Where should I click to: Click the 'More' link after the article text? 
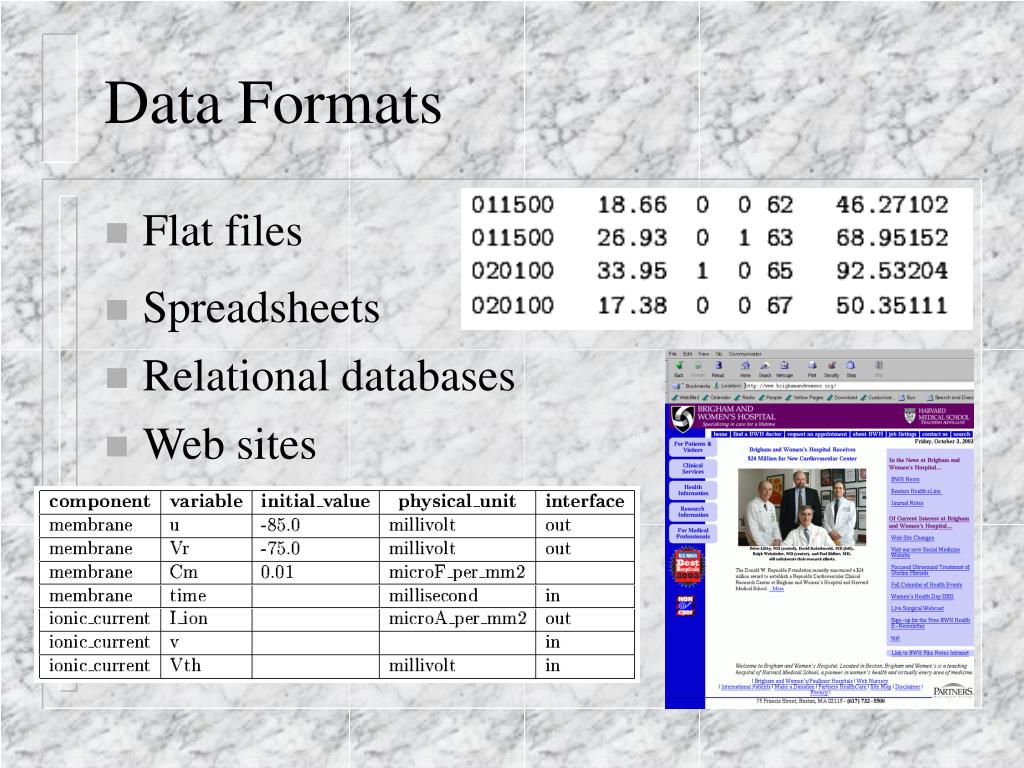[777, 588]
